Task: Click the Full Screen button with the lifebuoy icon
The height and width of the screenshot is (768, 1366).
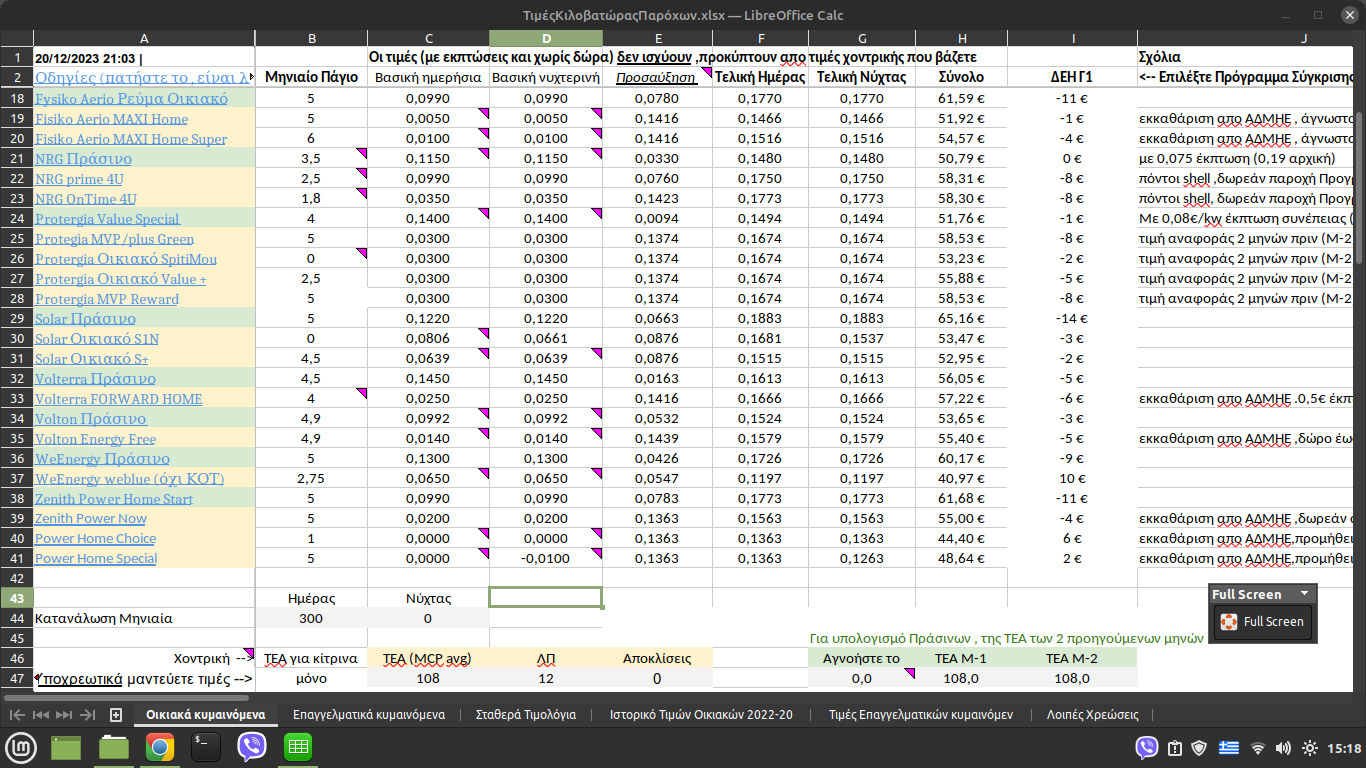Action: [1261, 621]
